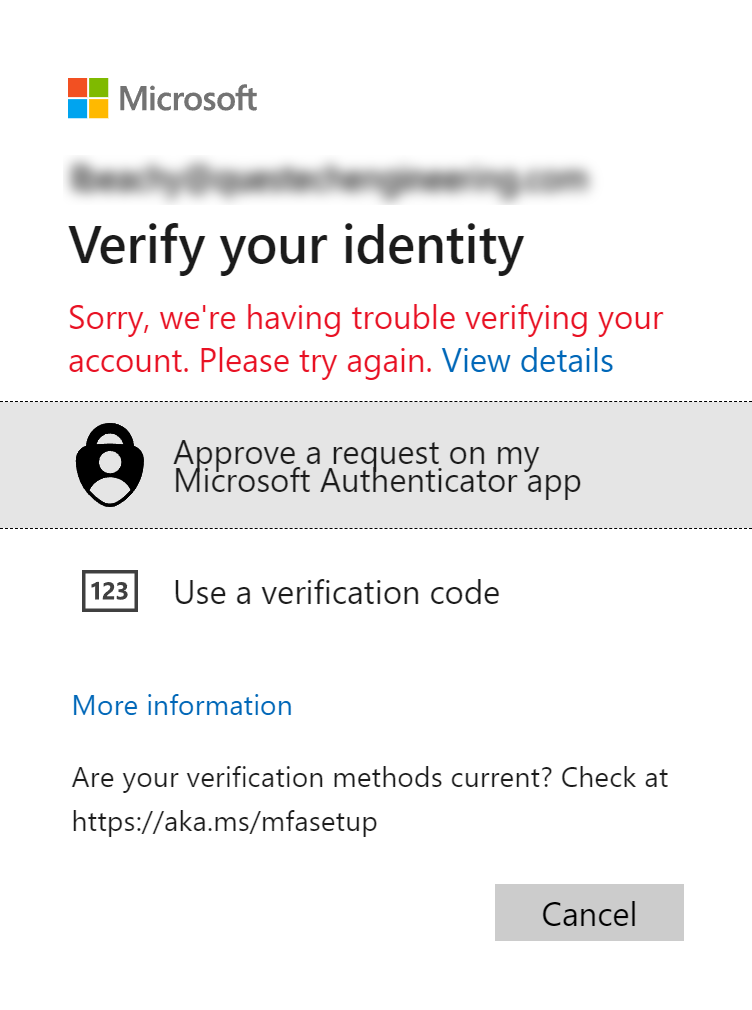Screen dimensions: 752x1010
Task: Click the Cancel button
Action: click(x=589, y=913)
